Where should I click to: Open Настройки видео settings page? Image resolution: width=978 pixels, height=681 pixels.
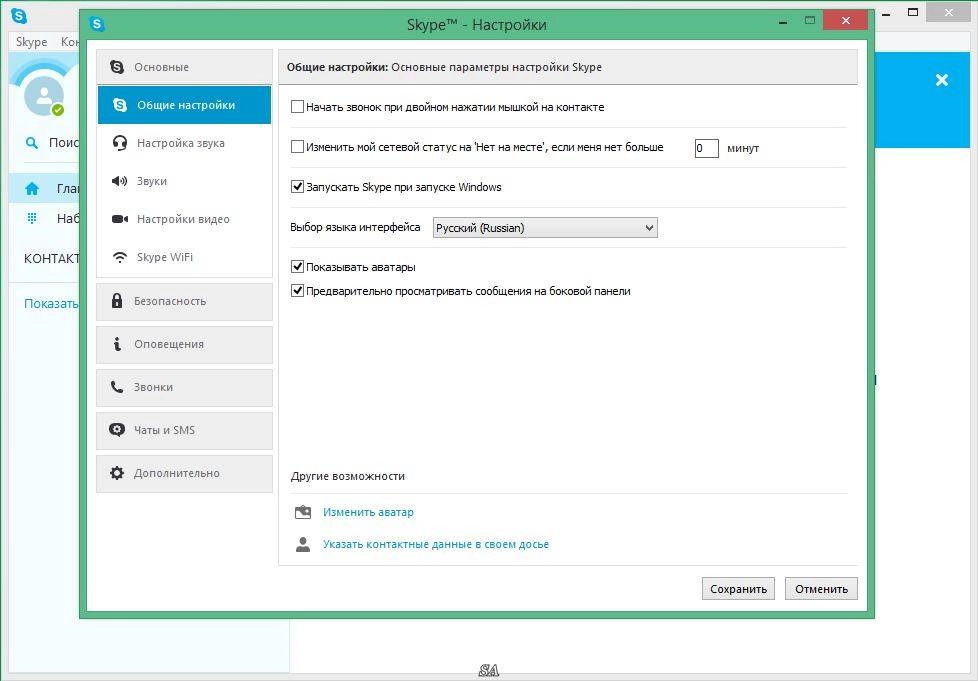coord(185,219)
